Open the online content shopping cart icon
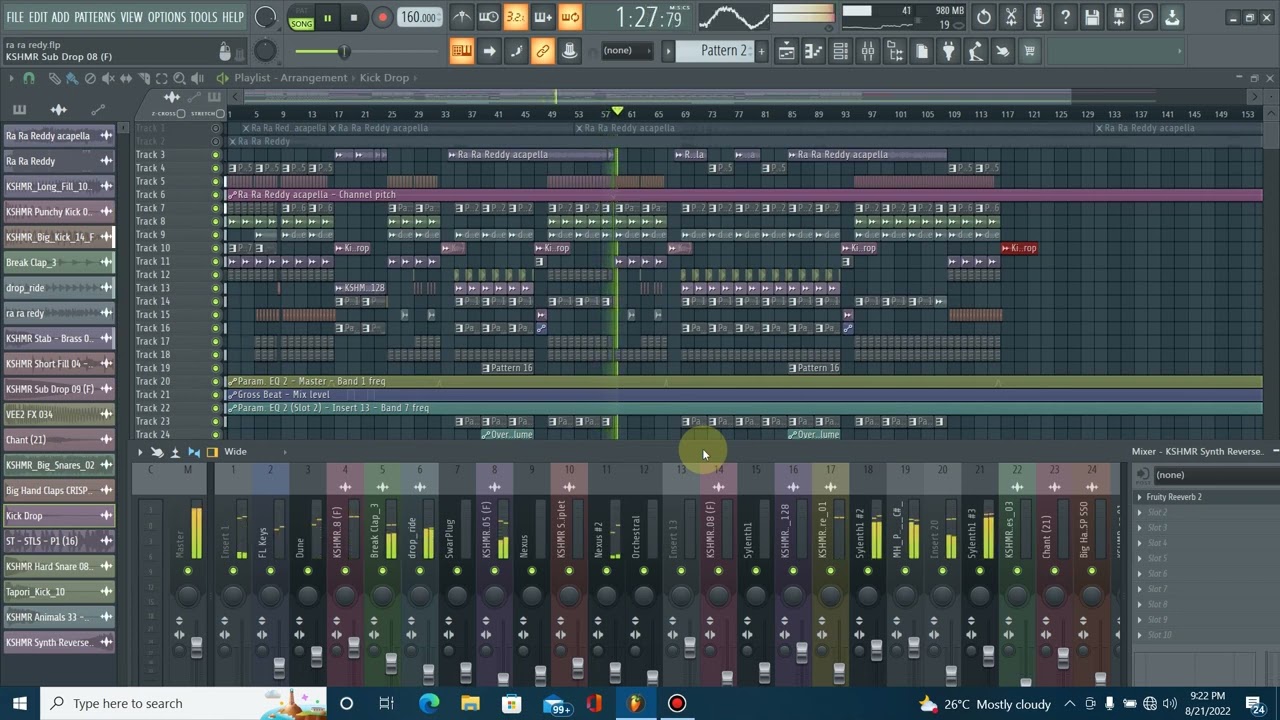This screenshot has height=720, width=1280. 1030,51
